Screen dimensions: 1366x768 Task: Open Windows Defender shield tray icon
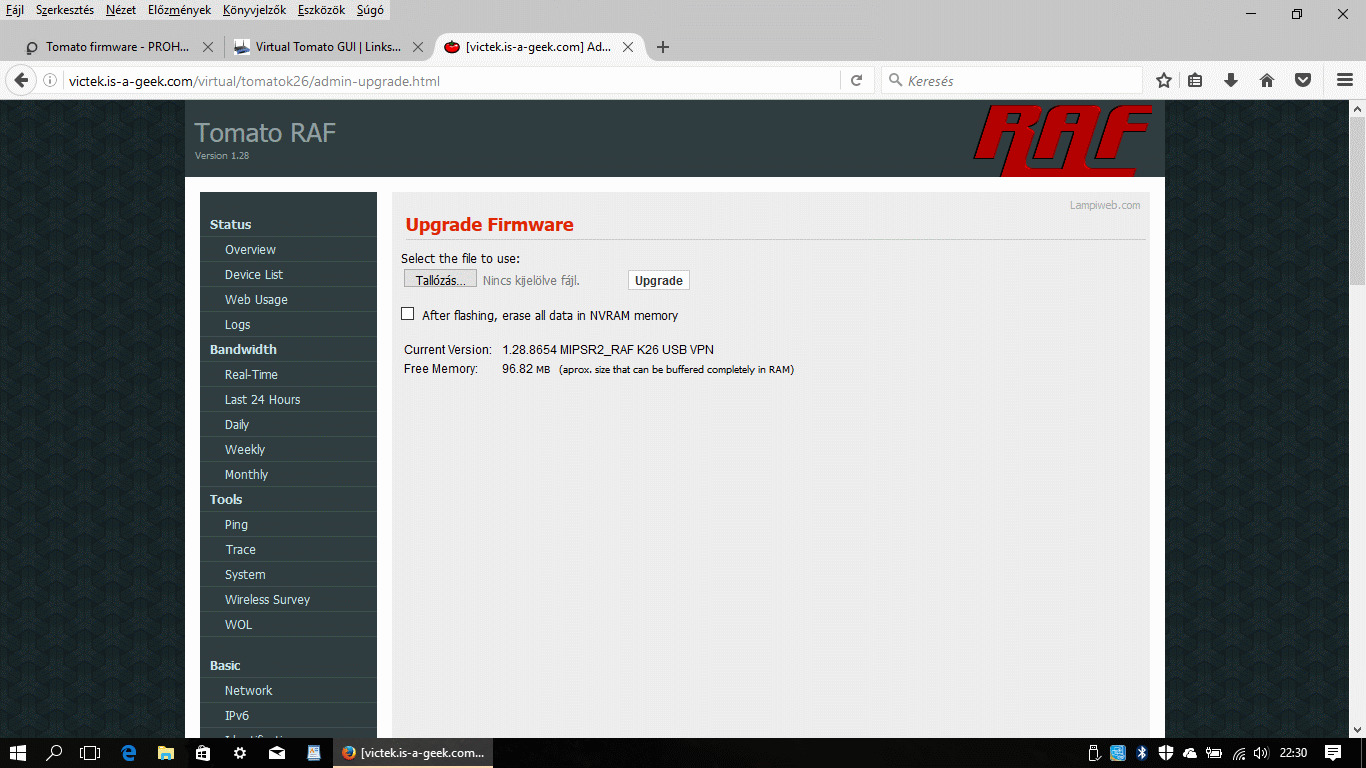1165,753
